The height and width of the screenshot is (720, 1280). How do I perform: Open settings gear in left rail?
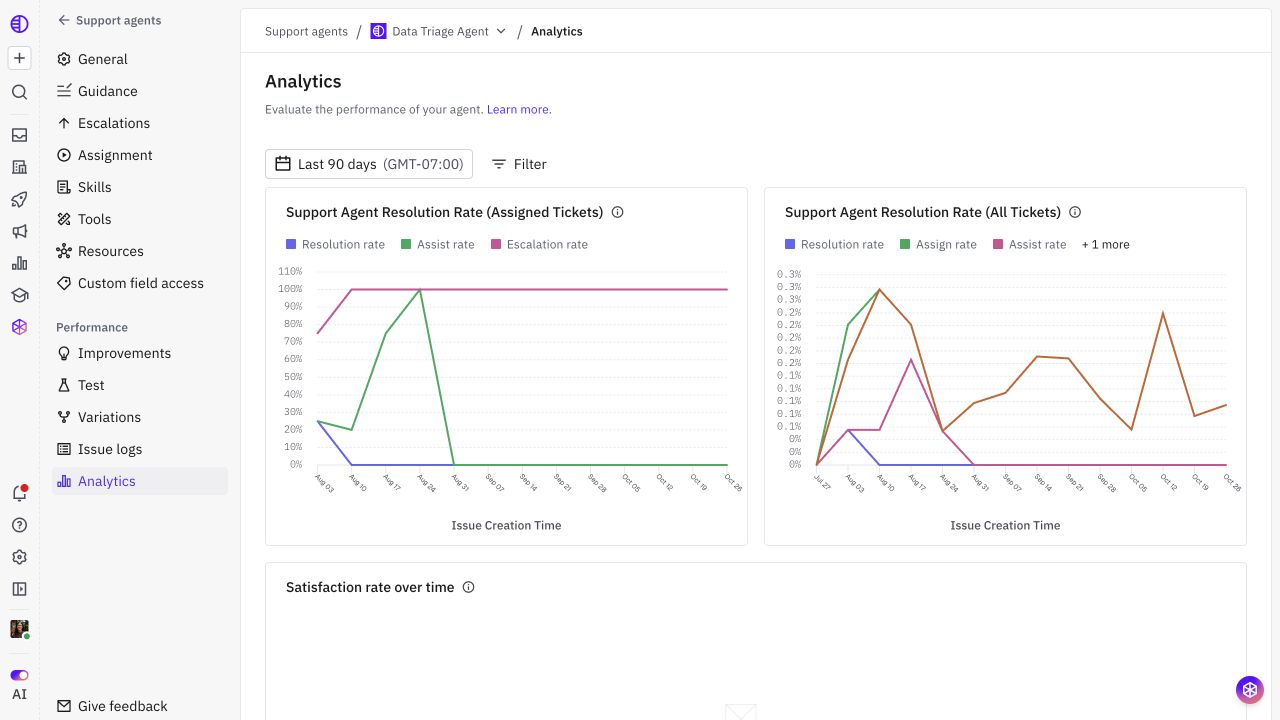(x=19, y=557)
